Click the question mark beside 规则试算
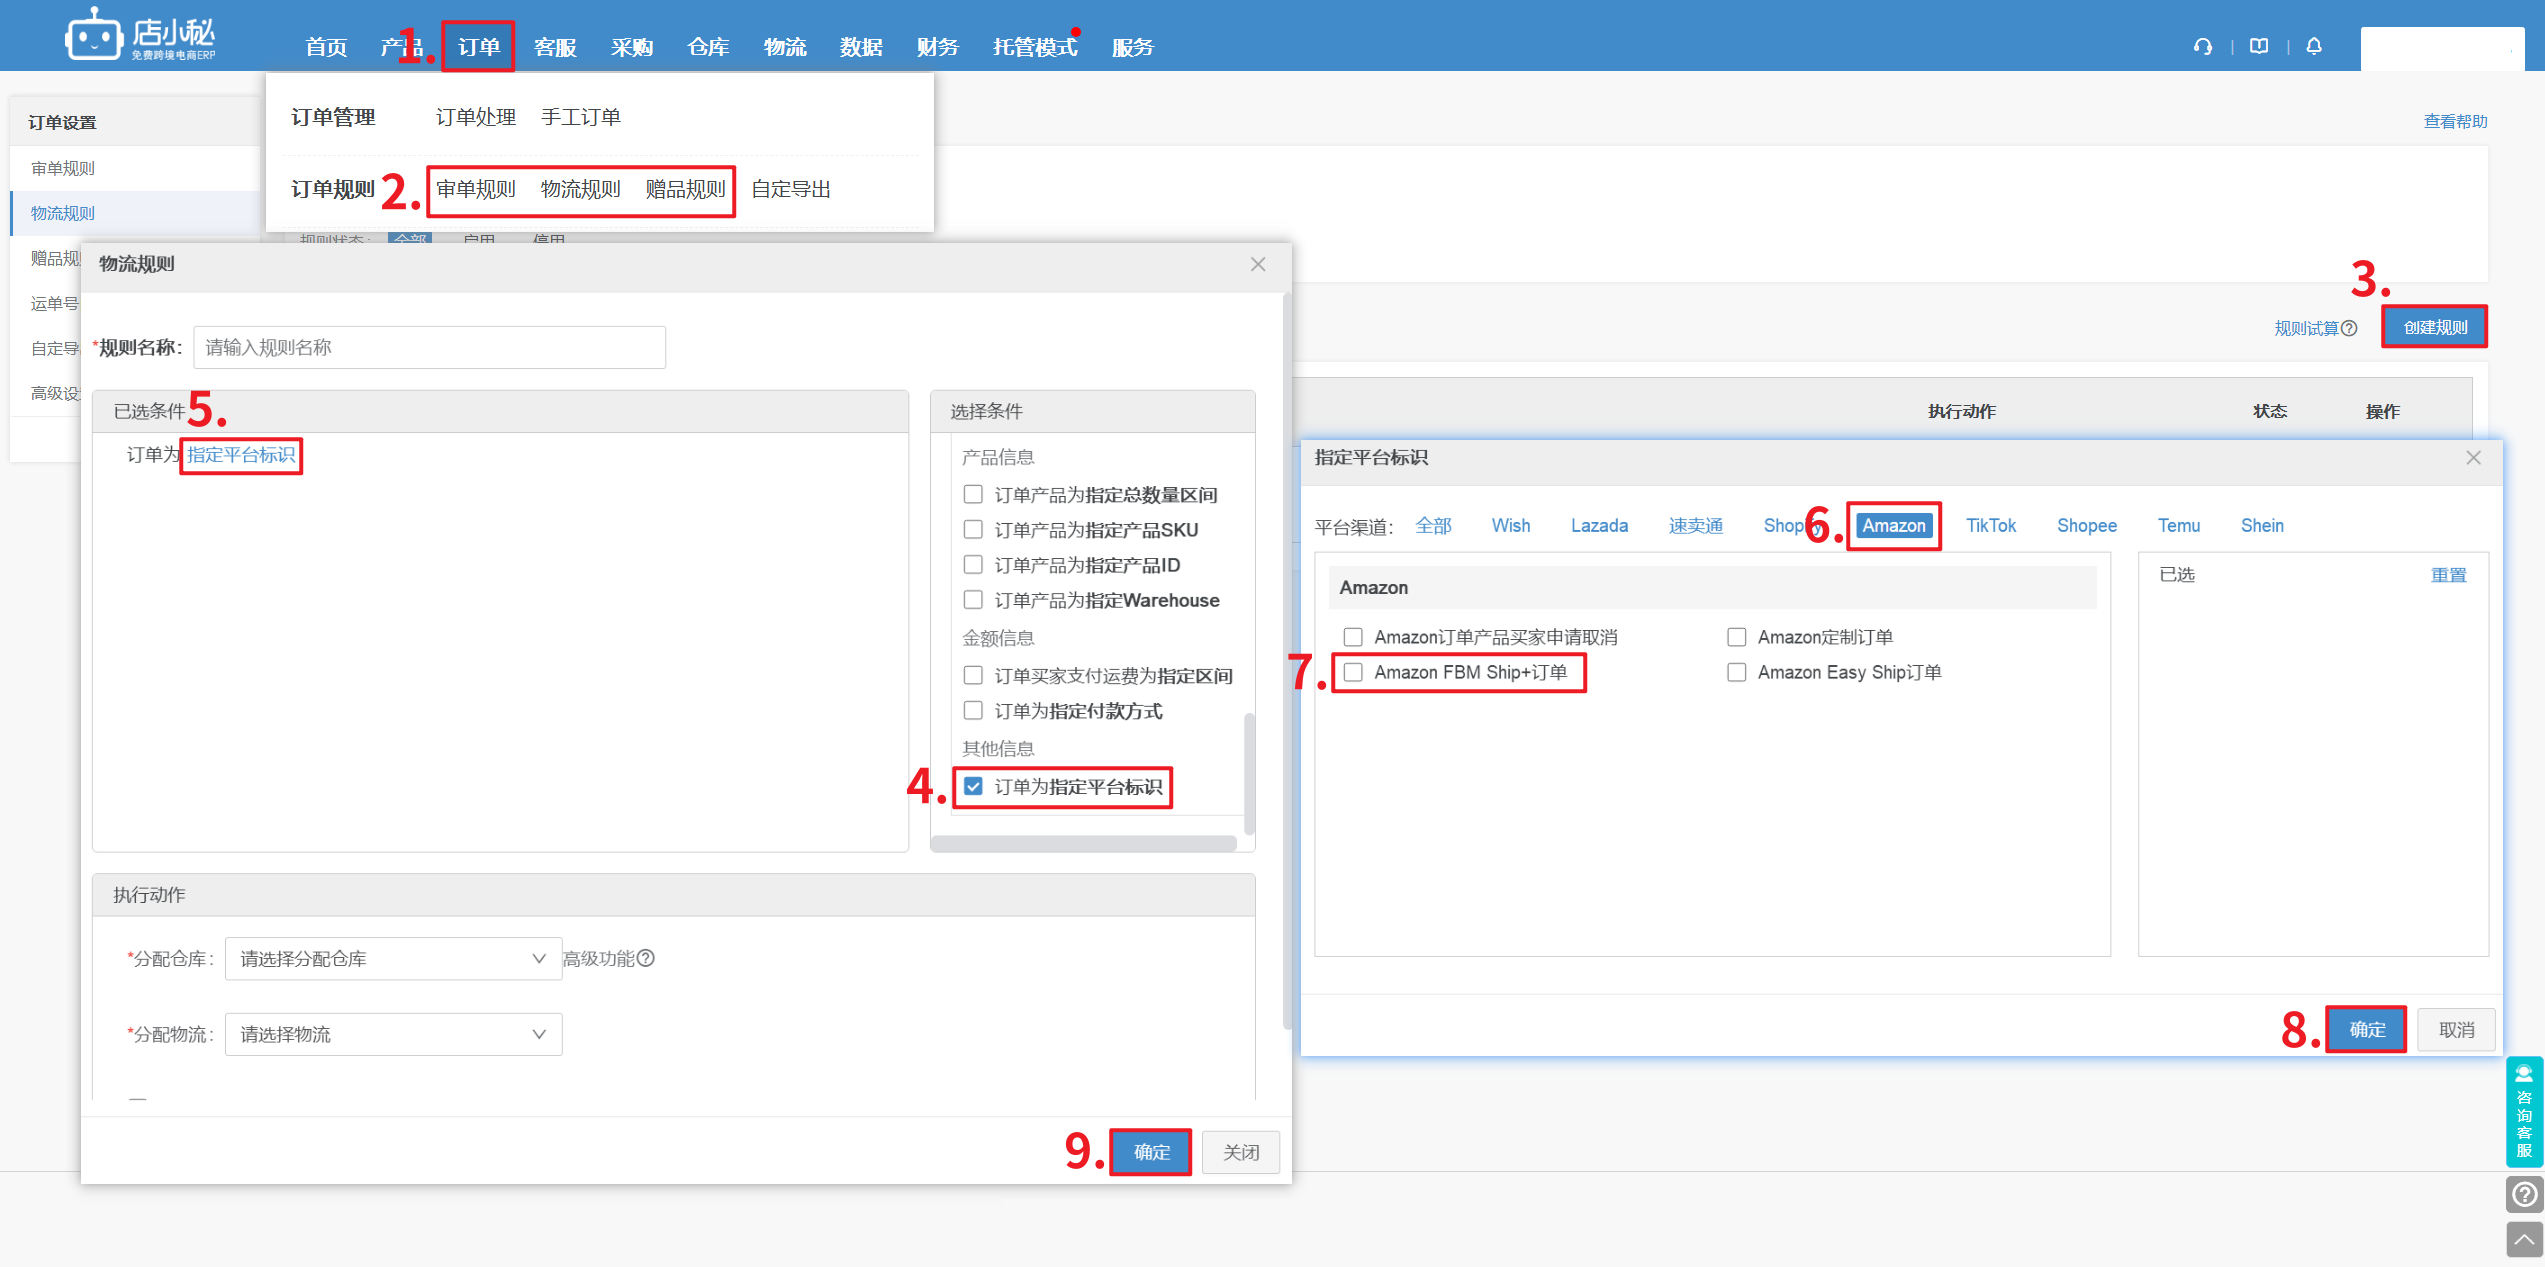The image size is (2545, 1267). tap(2349, 328)
